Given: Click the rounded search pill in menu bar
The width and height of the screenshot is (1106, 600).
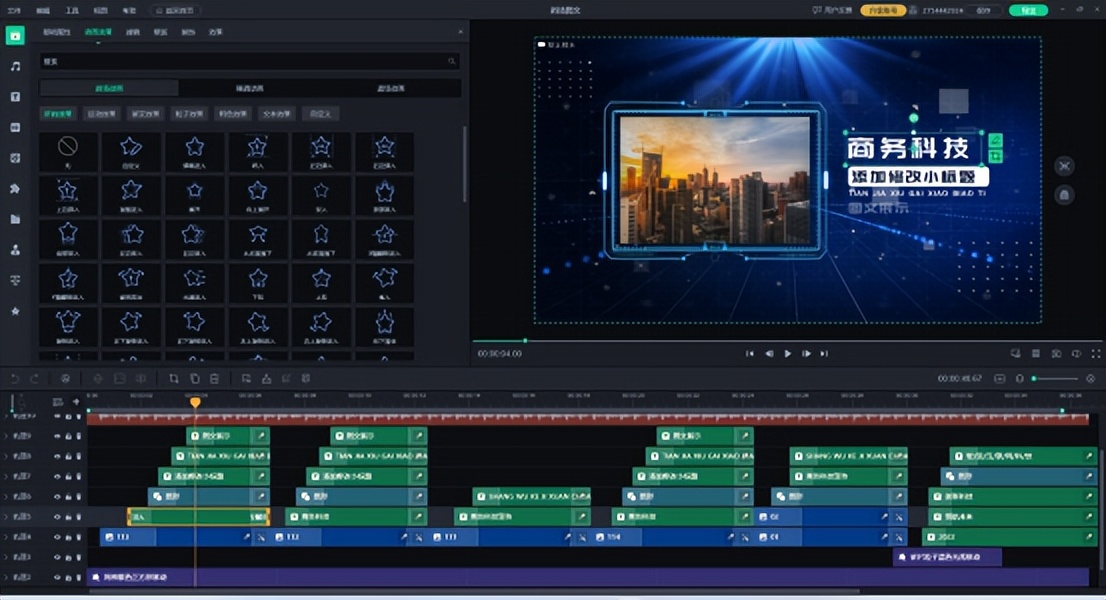Looking at the screenshot, I should click(176, 11).
